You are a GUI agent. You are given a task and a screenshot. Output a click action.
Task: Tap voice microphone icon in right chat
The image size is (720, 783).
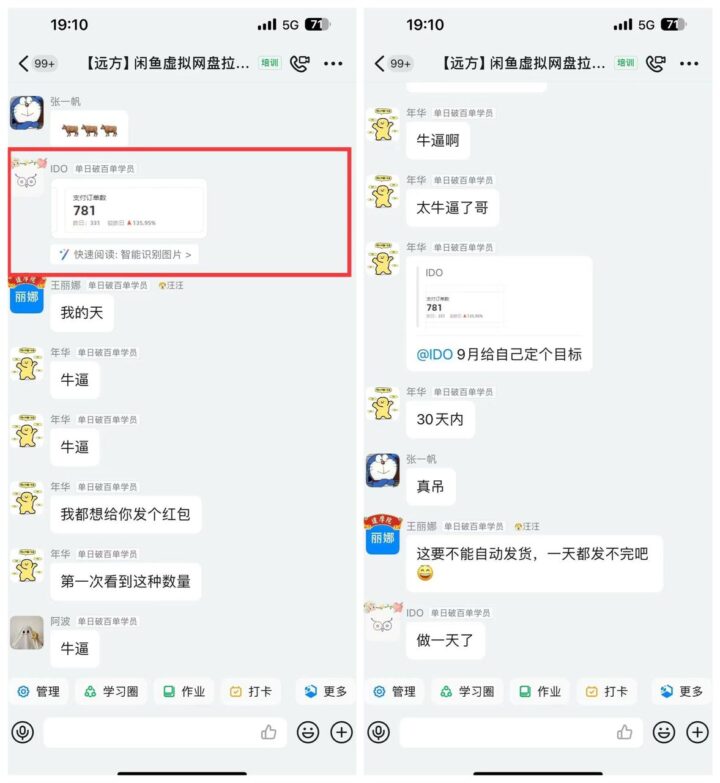point(379,733)
